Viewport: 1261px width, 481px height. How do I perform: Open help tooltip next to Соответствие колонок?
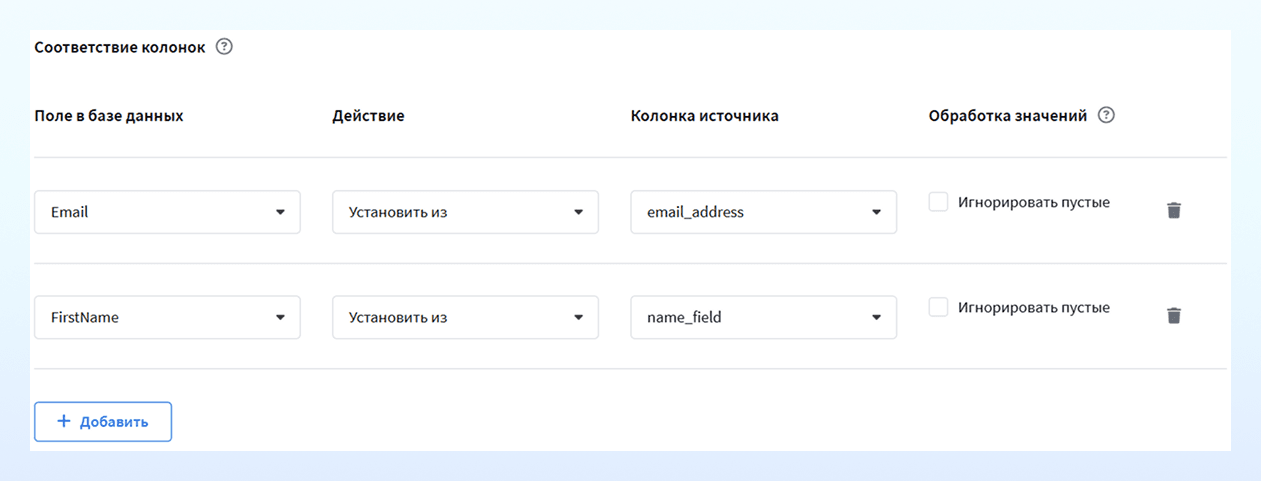click(x=224, y=46)
